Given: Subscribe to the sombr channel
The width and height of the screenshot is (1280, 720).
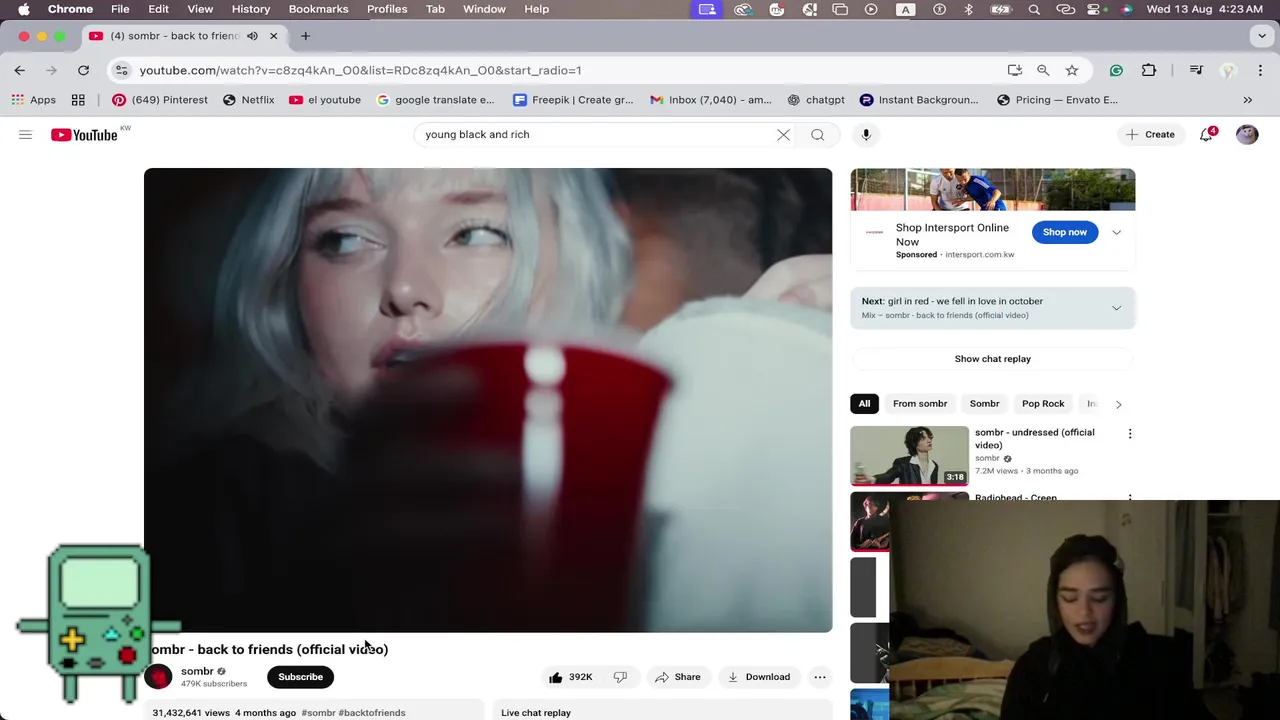Looking at the screenshot, I should (x=300, y=677).
